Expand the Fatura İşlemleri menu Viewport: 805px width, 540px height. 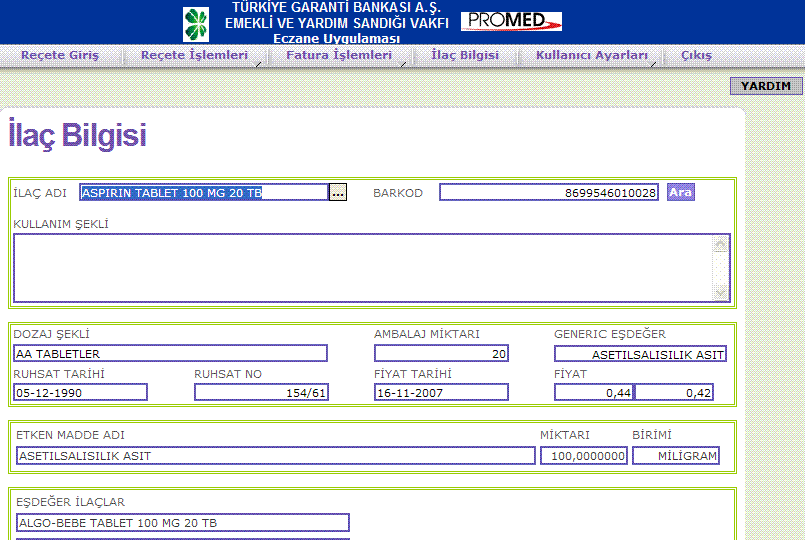click(x=339, y=56)
